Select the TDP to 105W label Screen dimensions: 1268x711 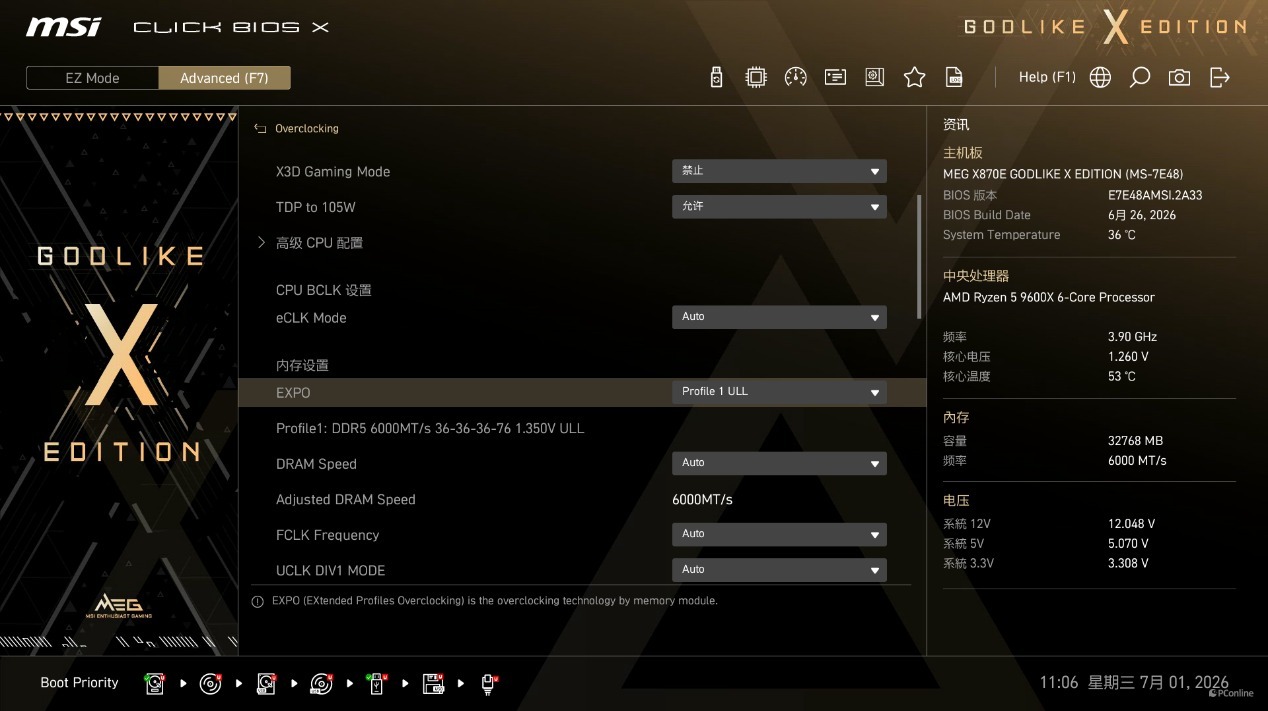coord(316,207)
